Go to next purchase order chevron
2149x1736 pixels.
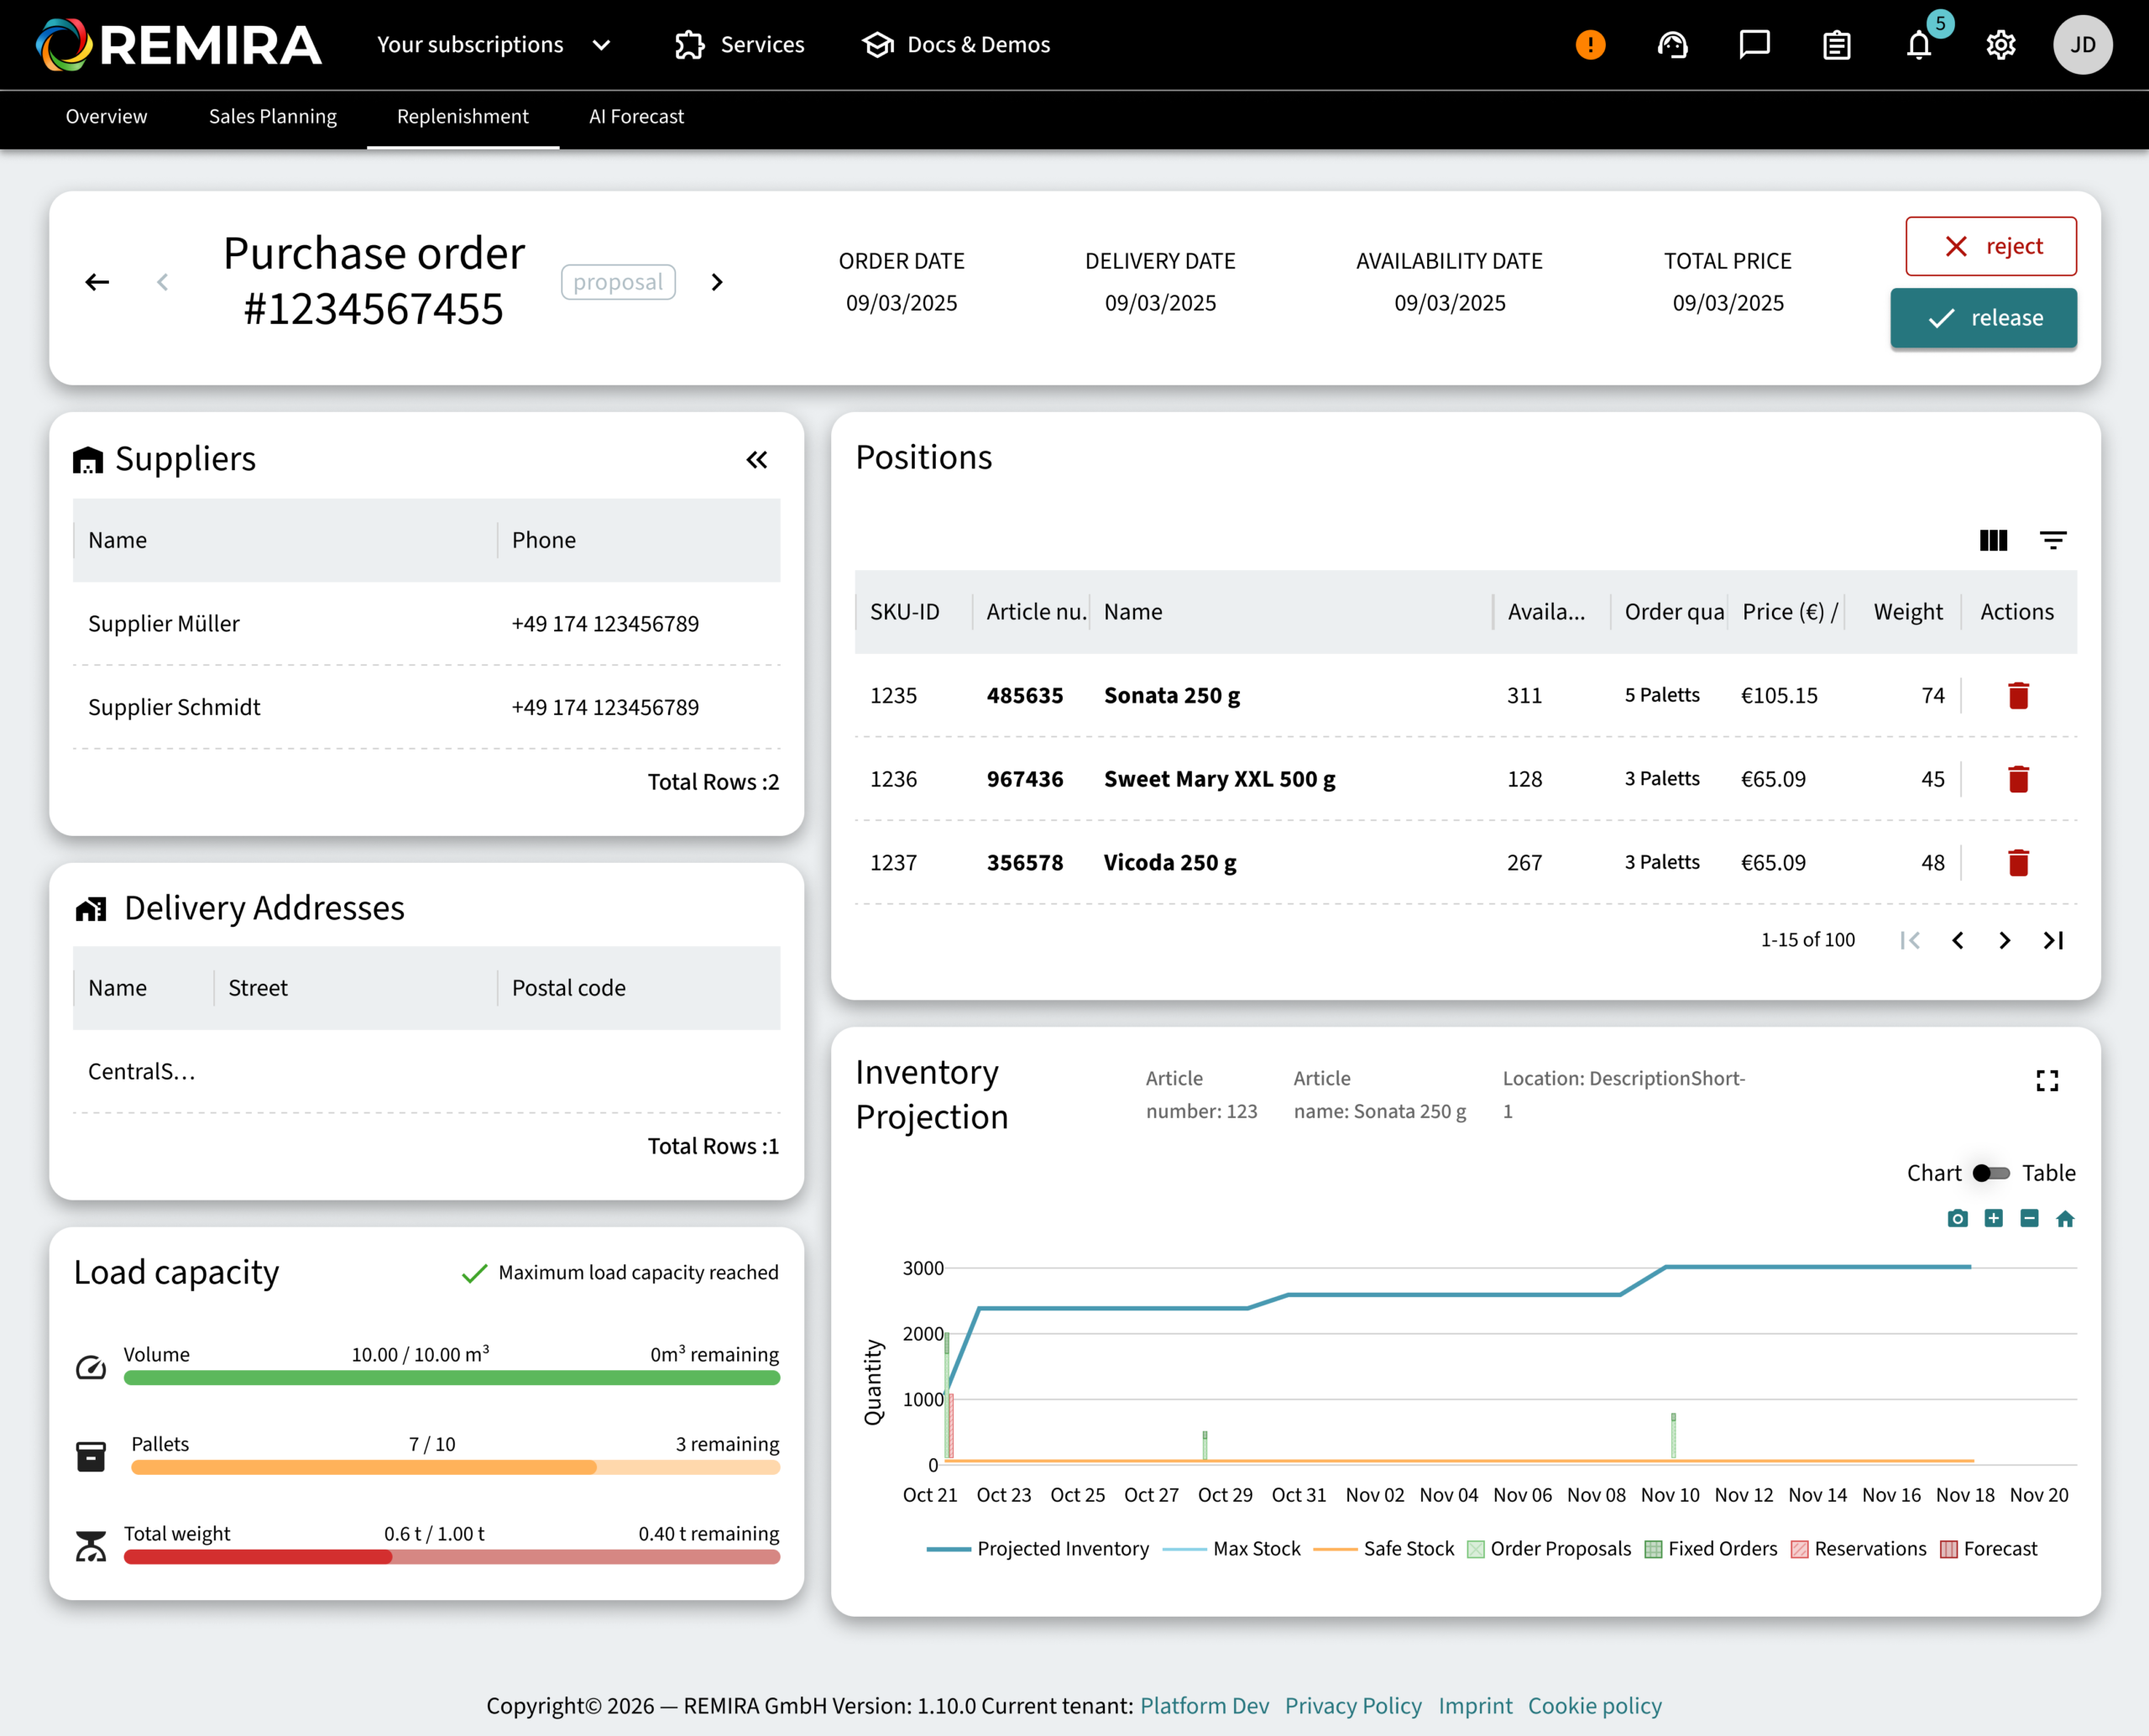(716, 282)
